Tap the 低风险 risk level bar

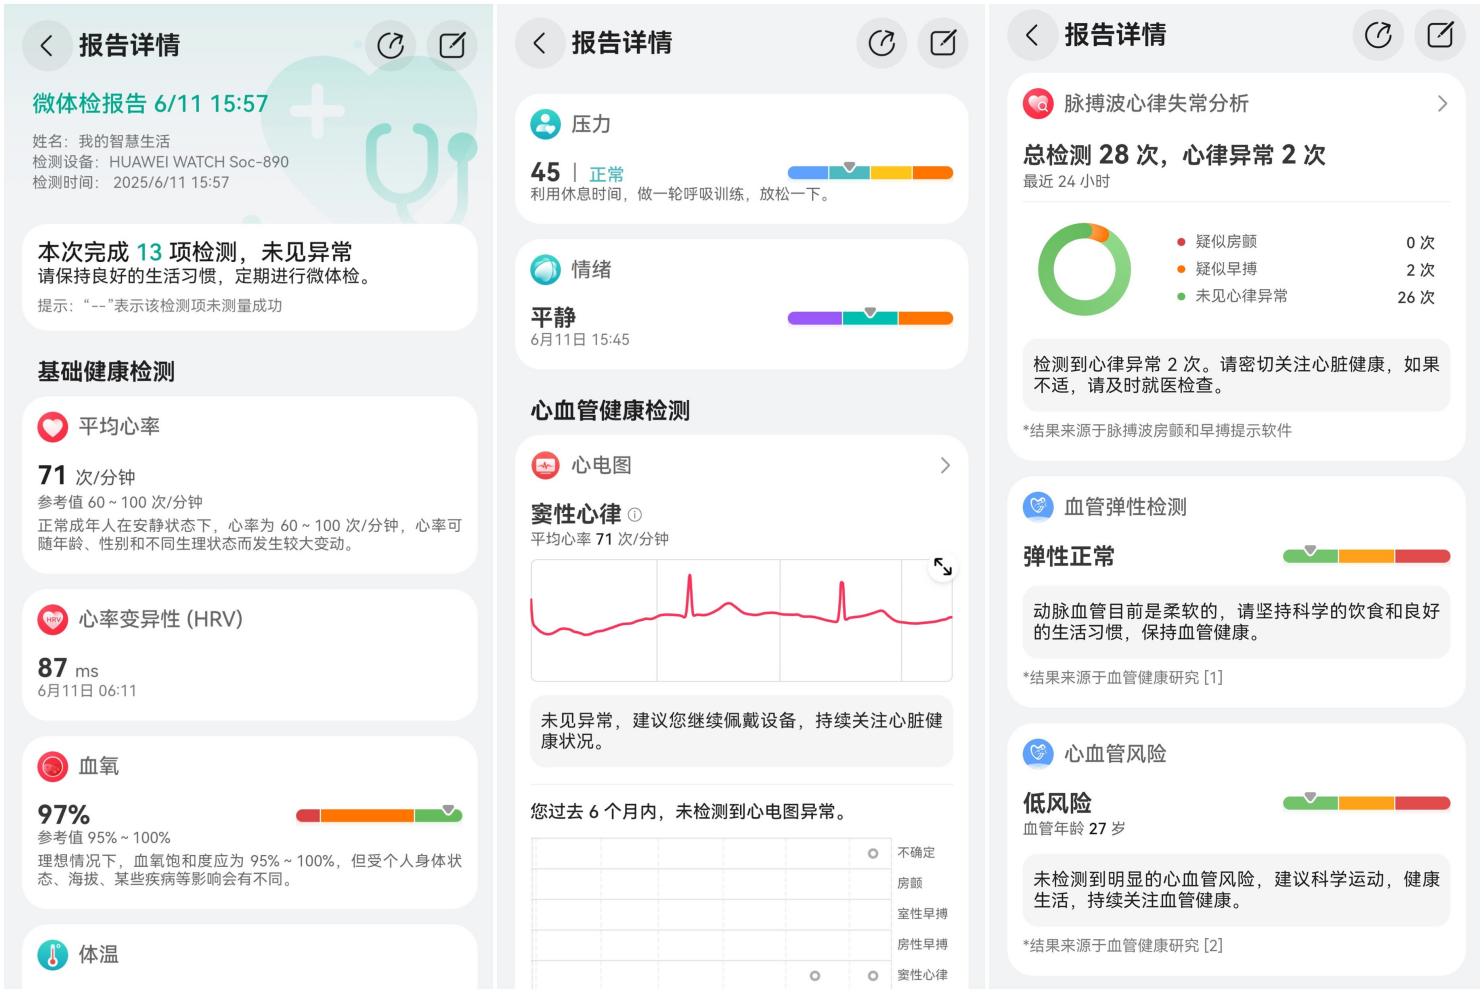point(1366,801)
